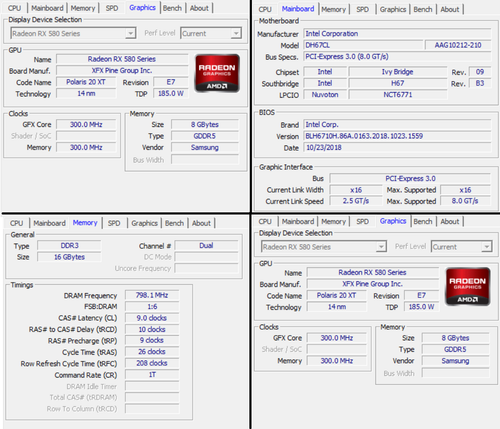The width and height of the screenshot is (500, 429).
Task: Switch to the Graphics tab in the Memory timings panel
Action: pyautogui.click(x=144, y=223)
